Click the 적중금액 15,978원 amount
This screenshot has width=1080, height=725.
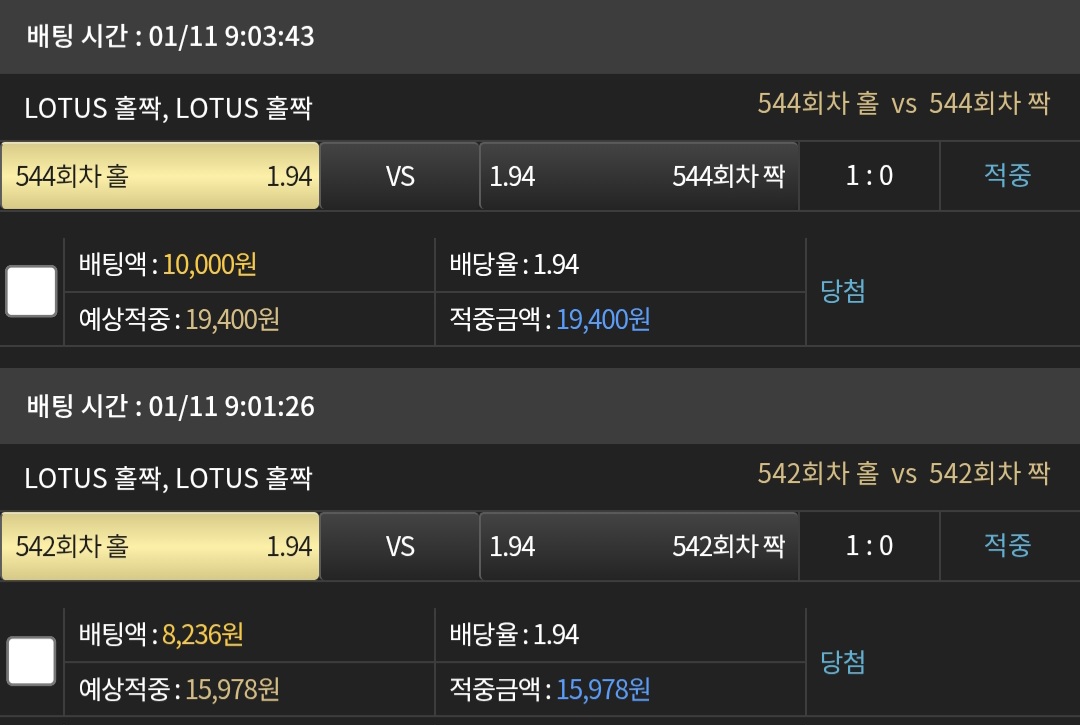click(603, 690)
